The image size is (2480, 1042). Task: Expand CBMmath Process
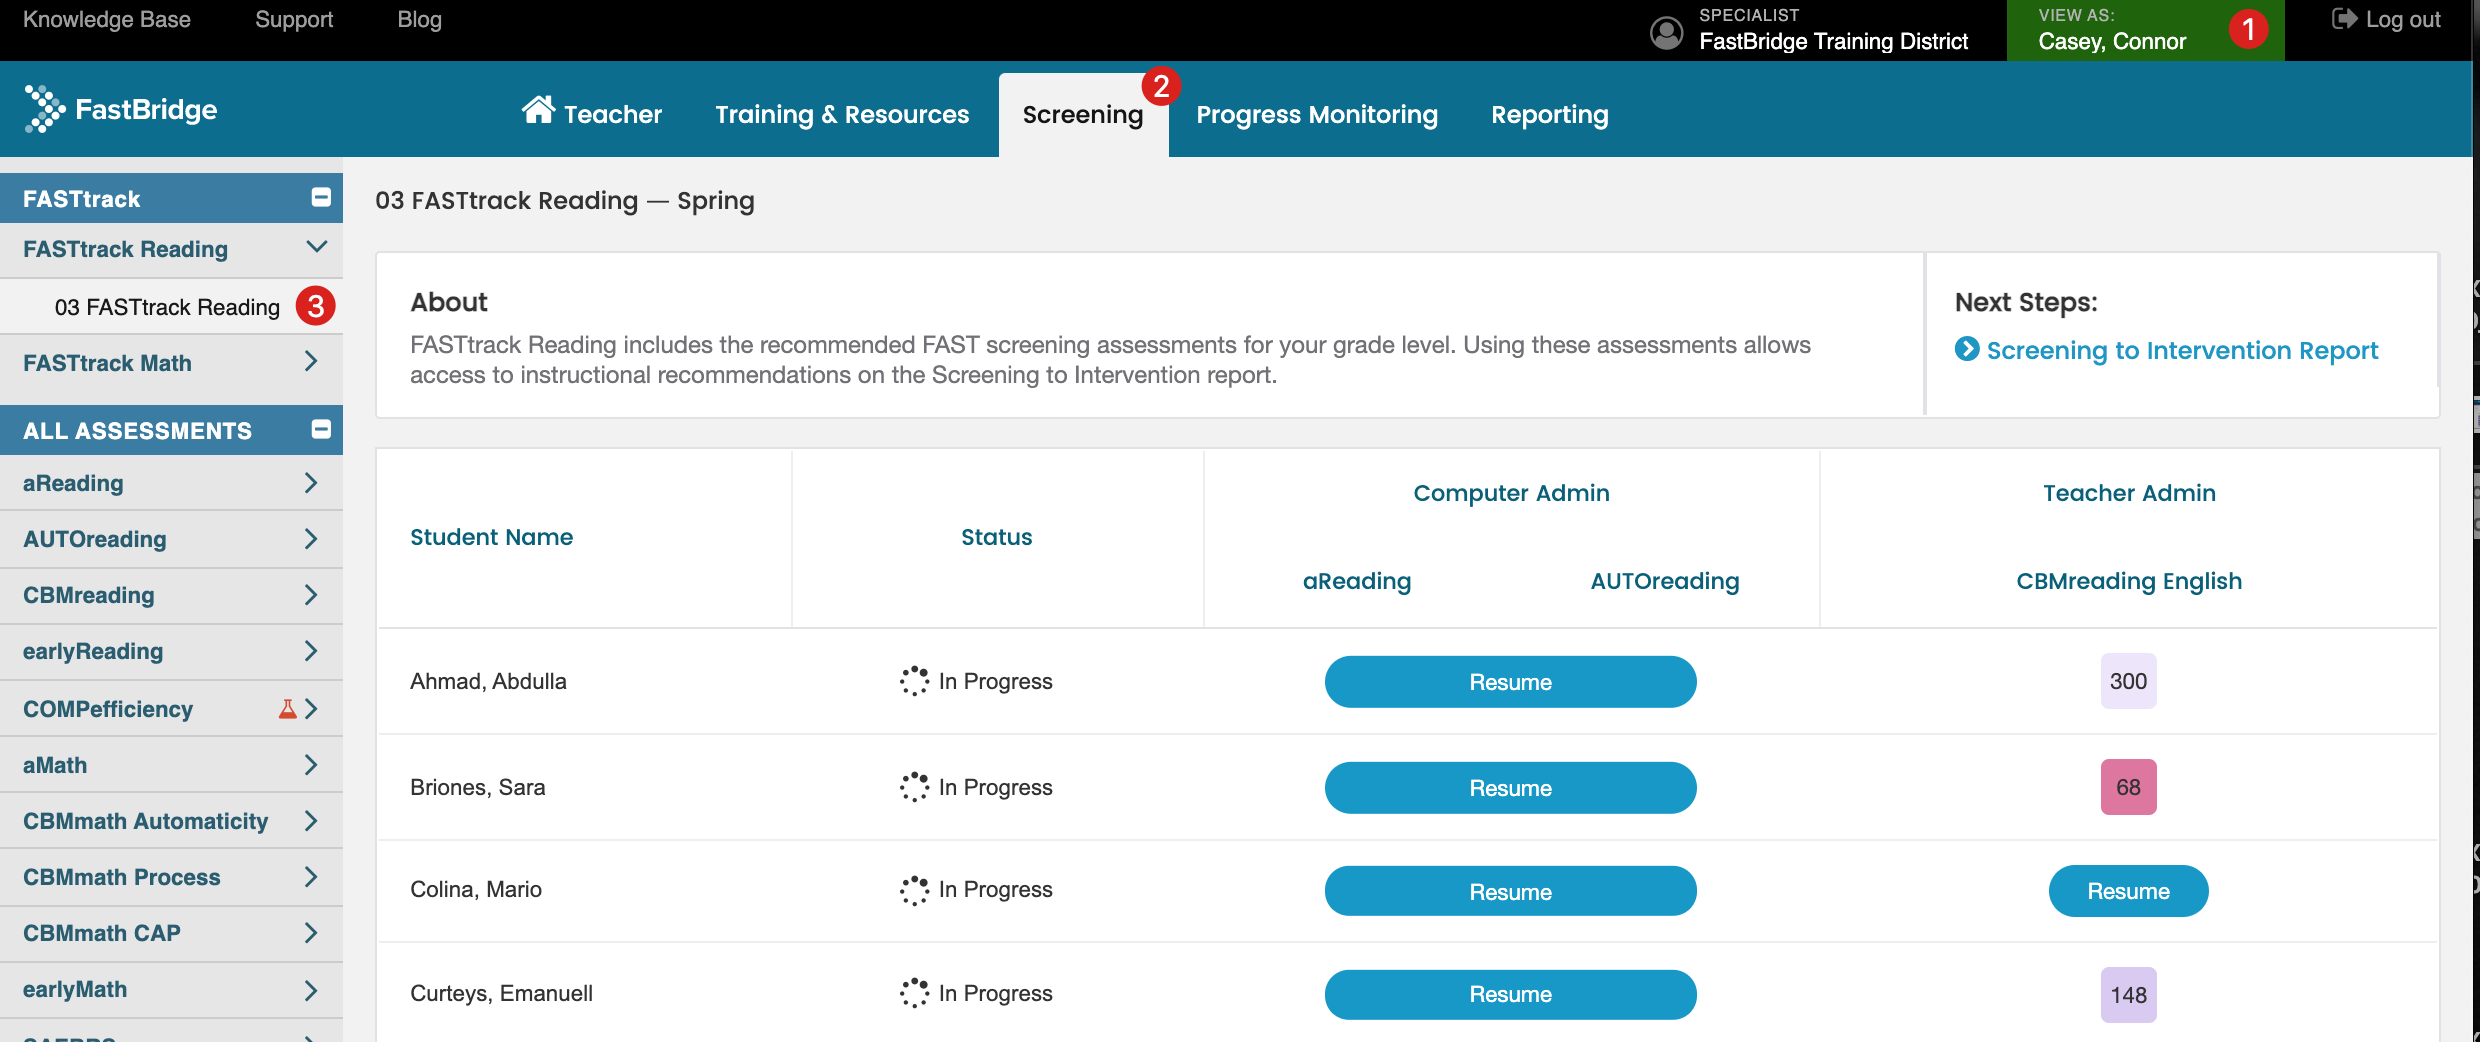pos(311,877)
